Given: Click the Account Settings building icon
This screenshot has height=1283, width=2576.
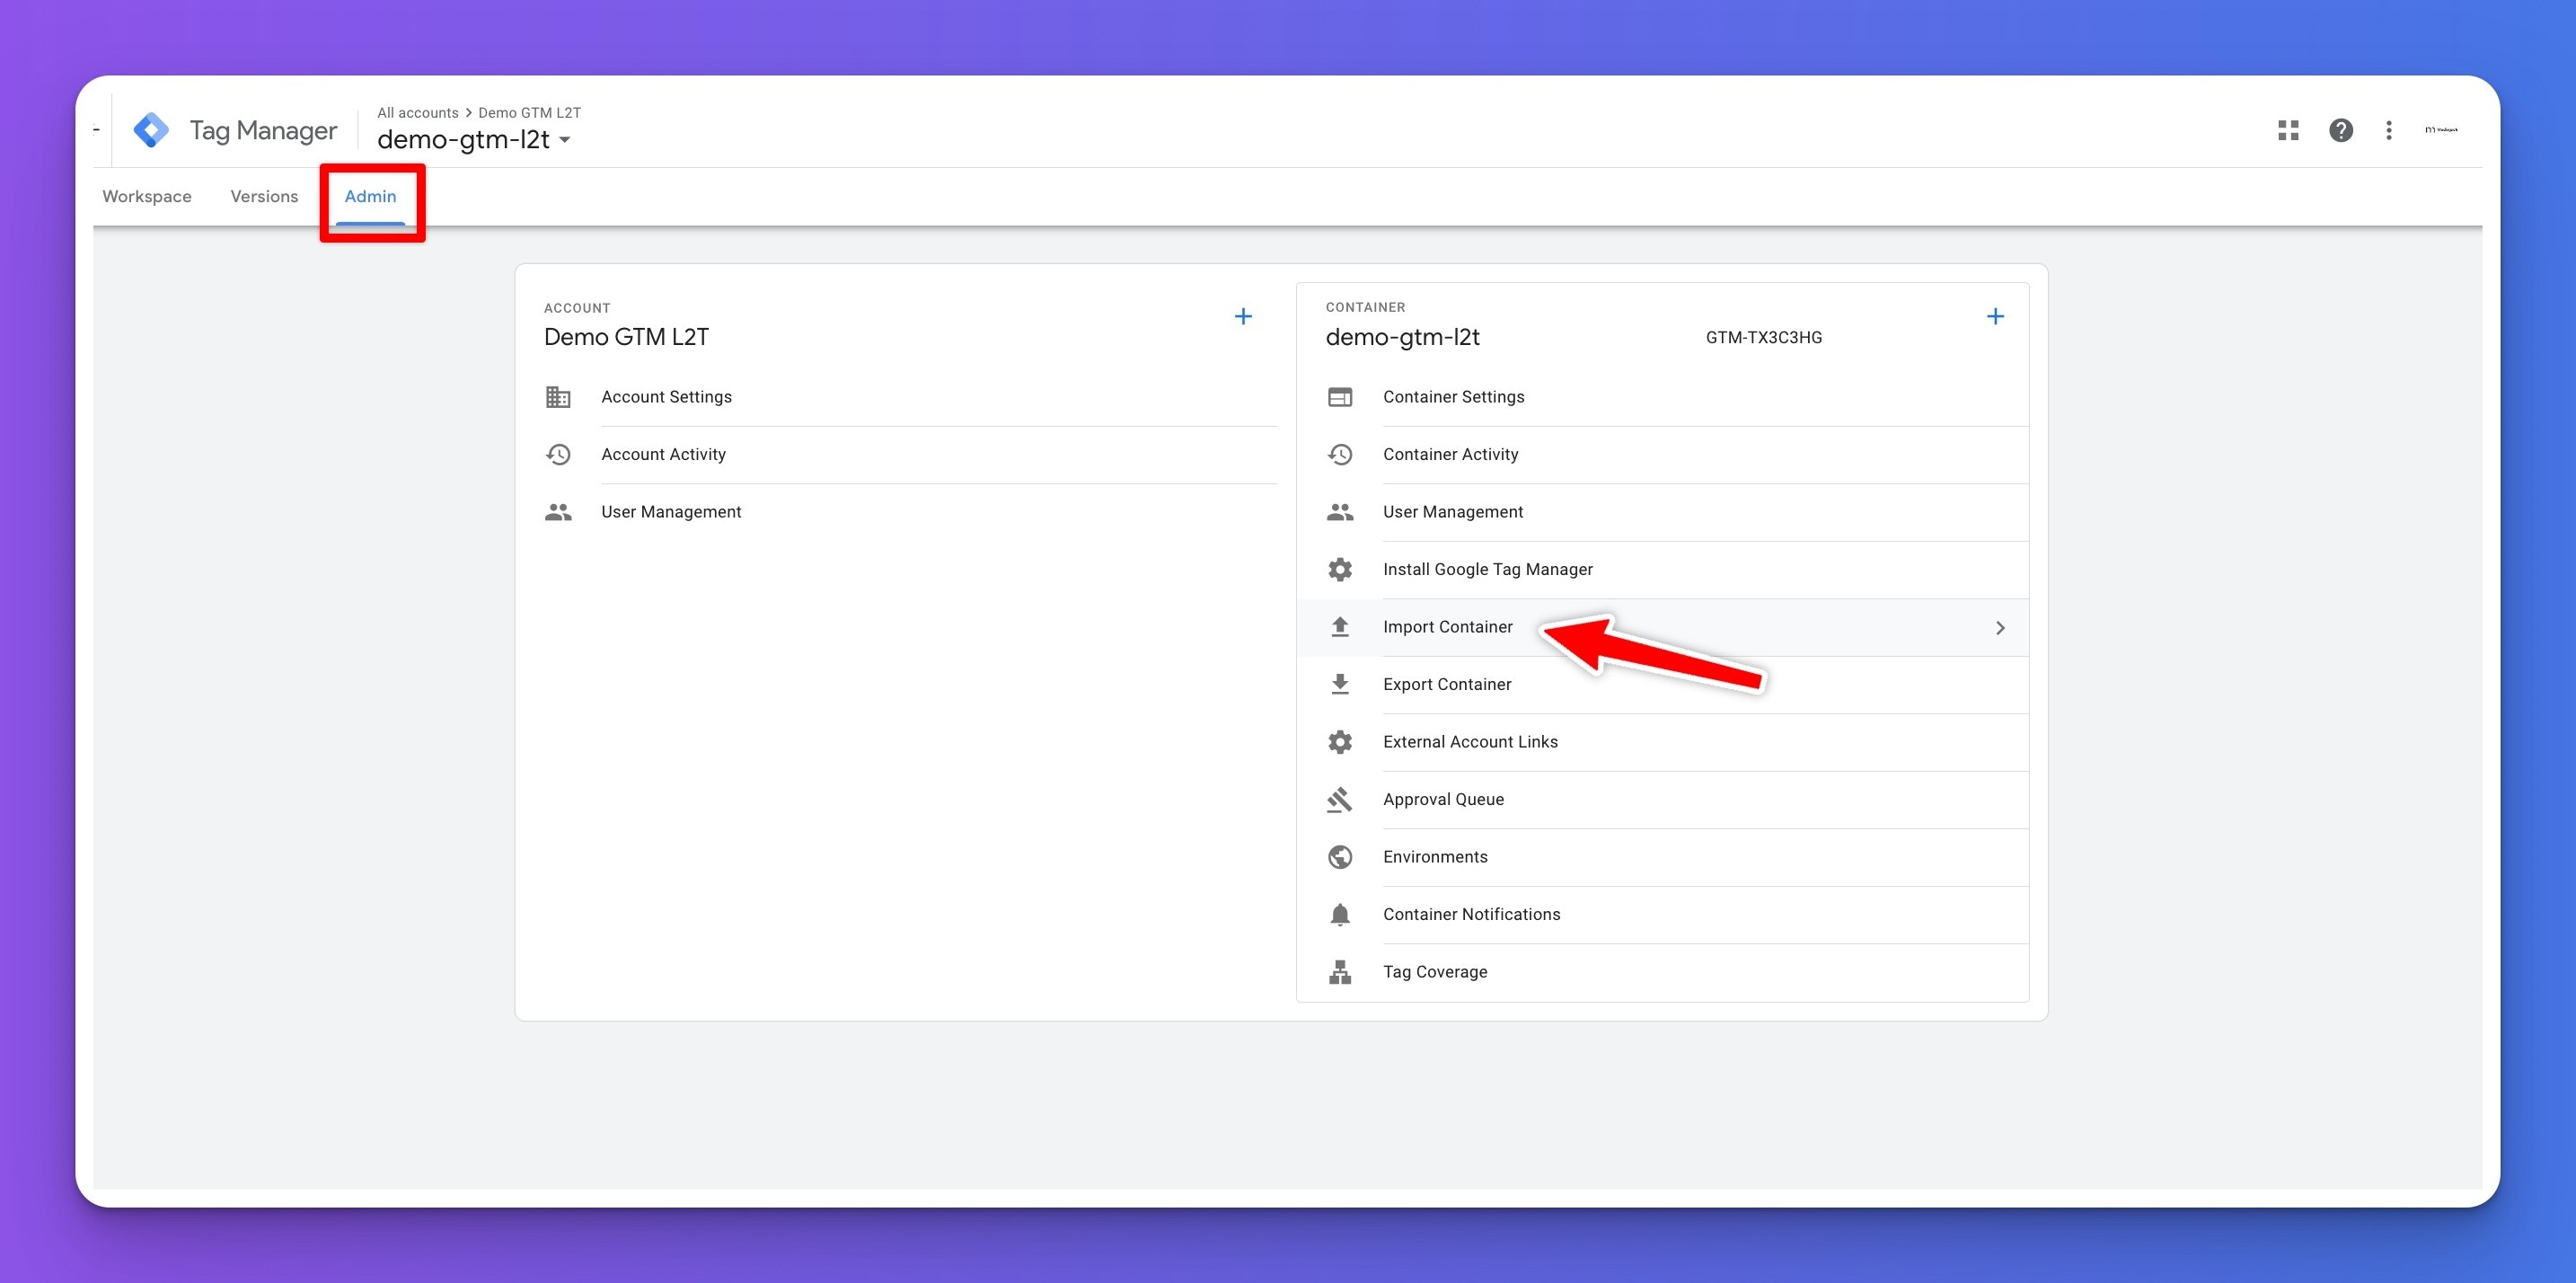Looking at the screenshot, I should (558, 397).
